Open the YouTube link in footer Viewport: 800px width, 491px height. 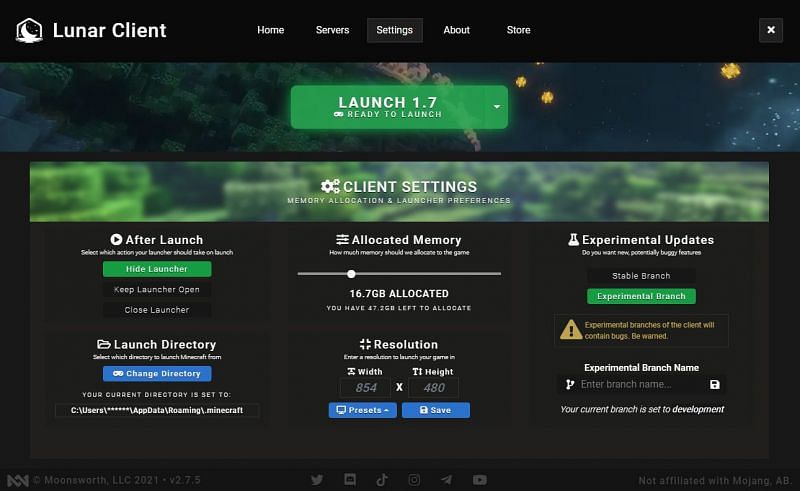tap(480, 480)
